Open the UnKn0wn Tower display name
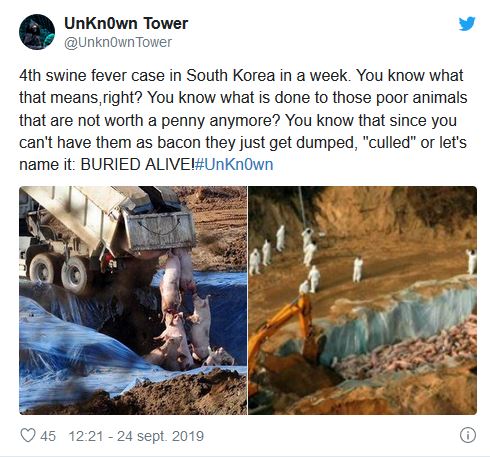490x457 pixels. 126,24
